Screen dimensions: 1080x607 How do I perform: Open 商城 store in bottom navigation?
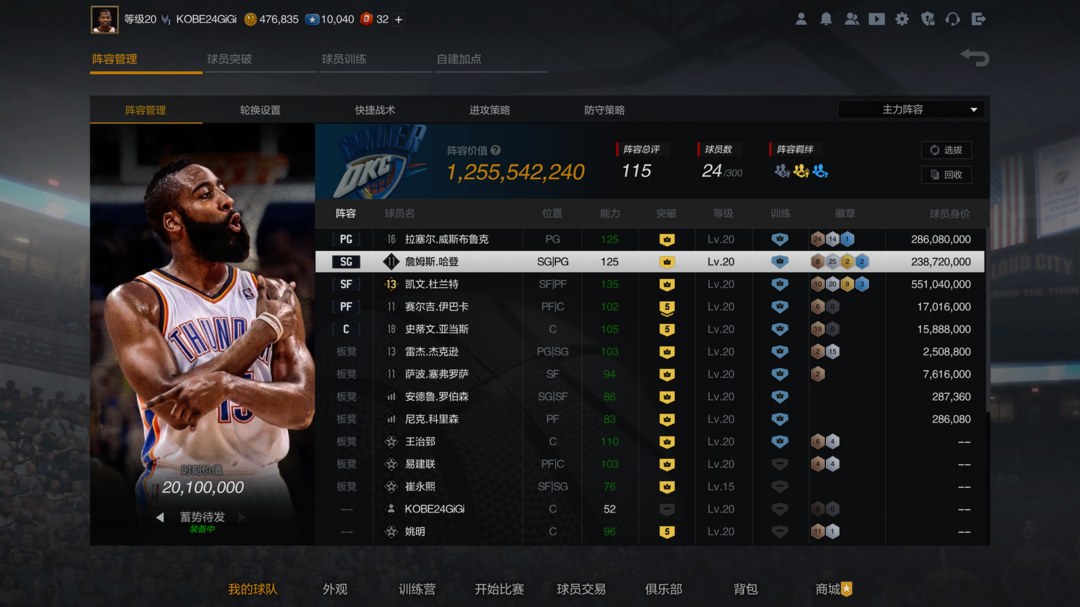point(833,589)
